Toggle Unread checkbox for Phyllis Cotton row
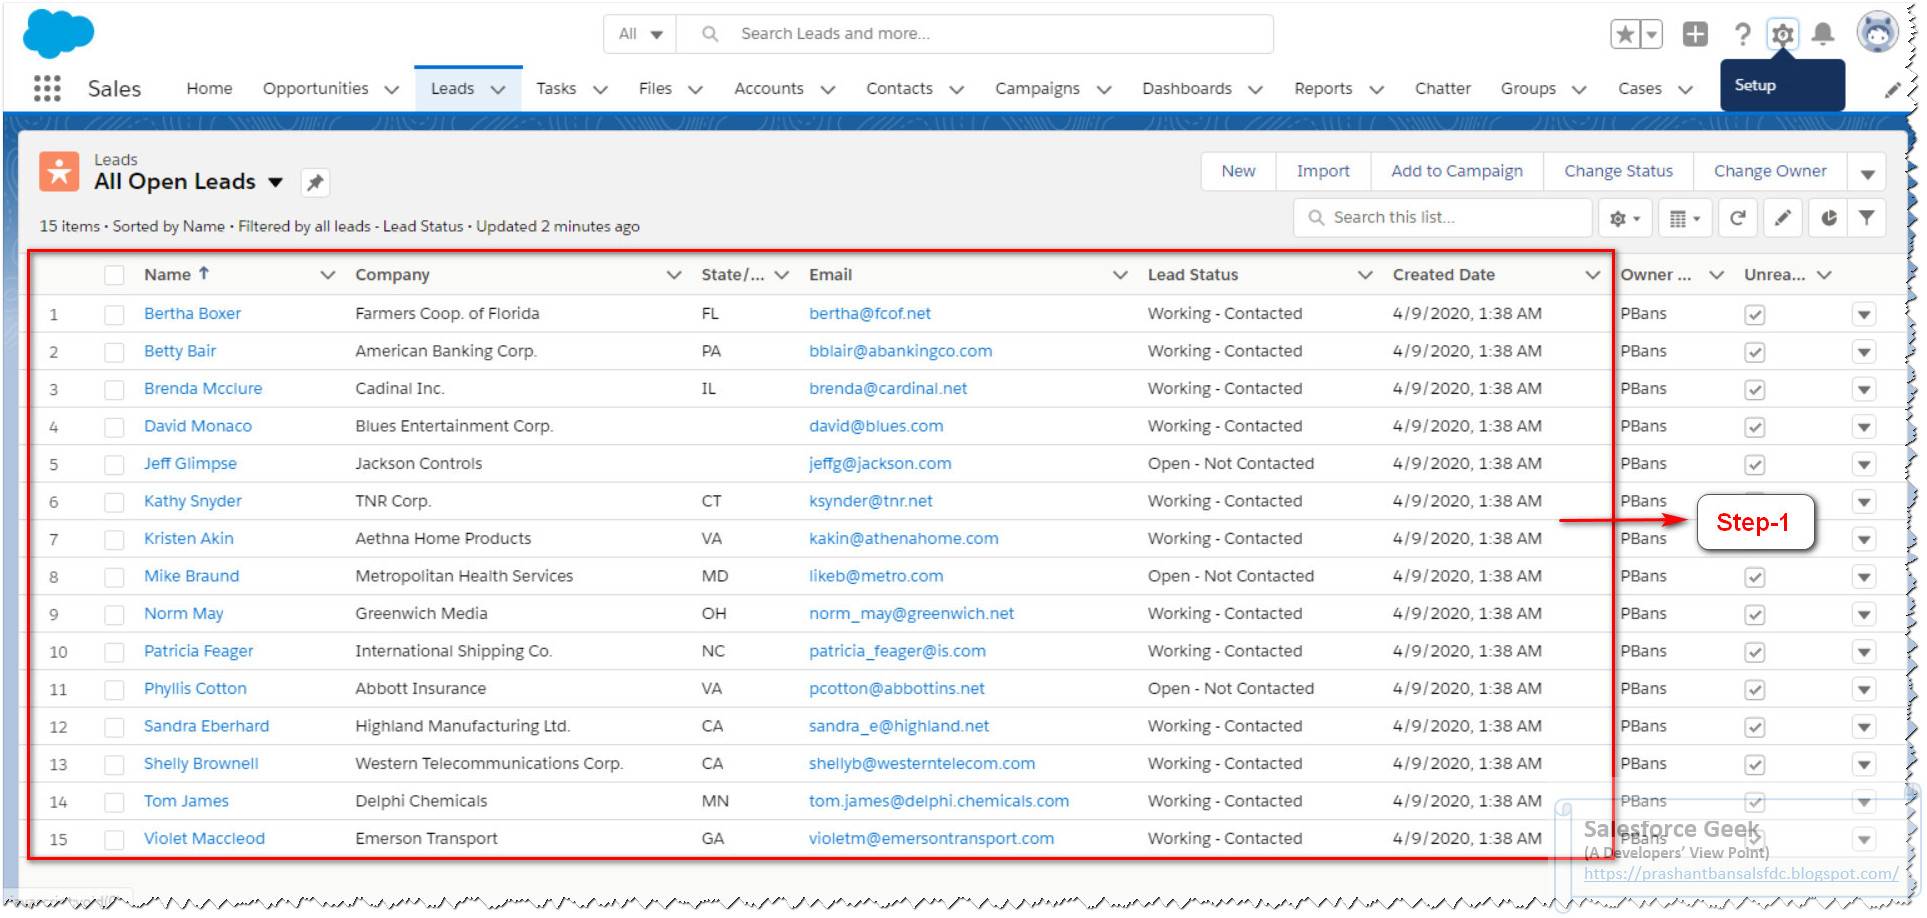 (x=1754, y=690)
